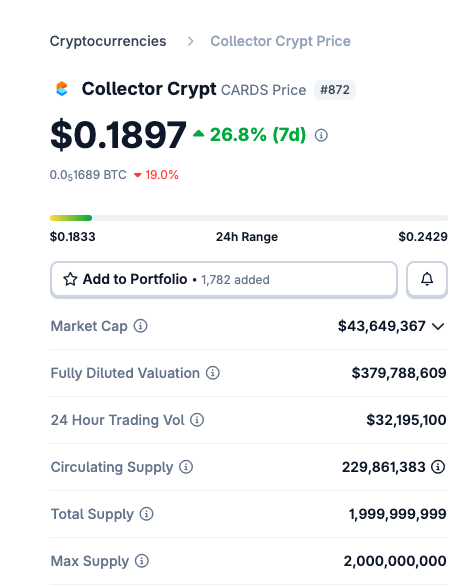
Task: Click the breadcrumb chevron separator
Action: [191, 41]
